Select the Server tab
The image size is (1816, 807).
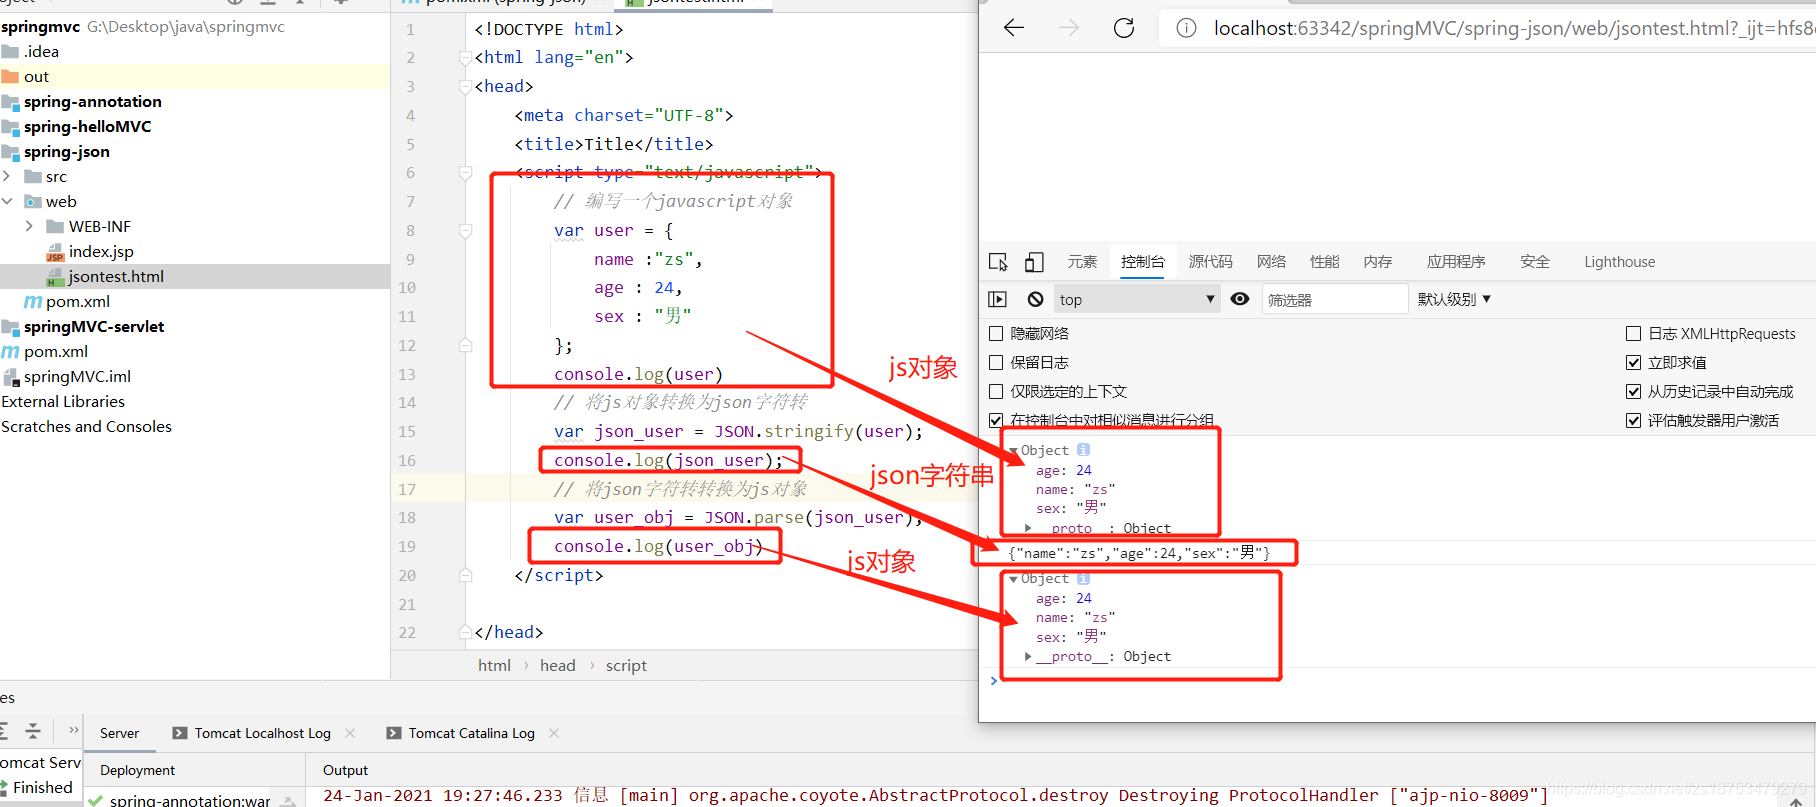[119, 733]
